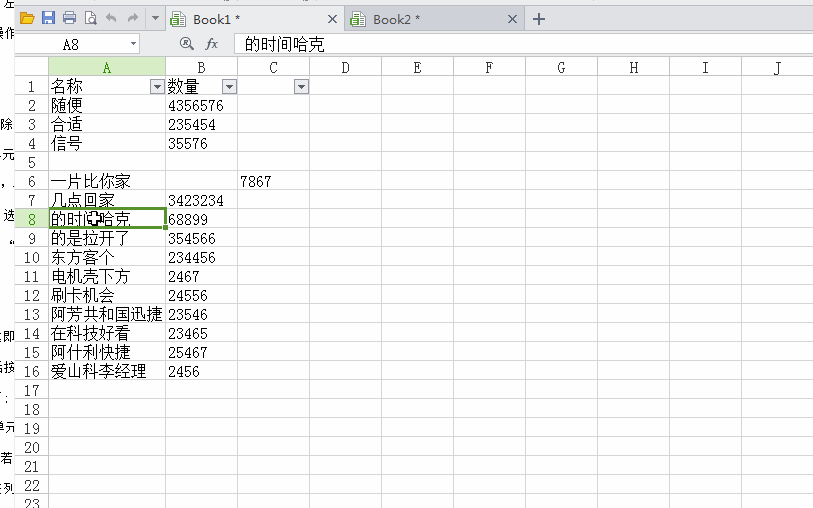Click the fx insert function icon
This screenshot has width=813, height=508.
(212, 44)
